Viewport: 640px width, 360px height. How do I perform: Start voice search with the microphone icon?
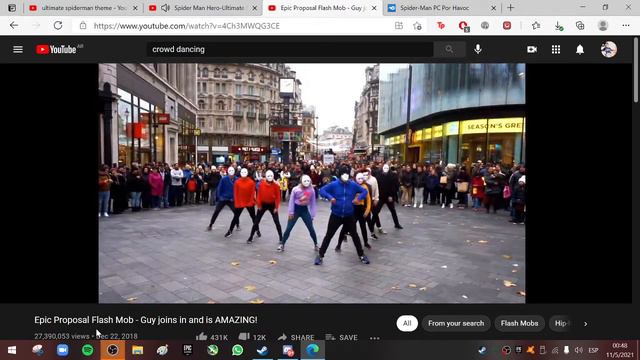click(478, 49)
